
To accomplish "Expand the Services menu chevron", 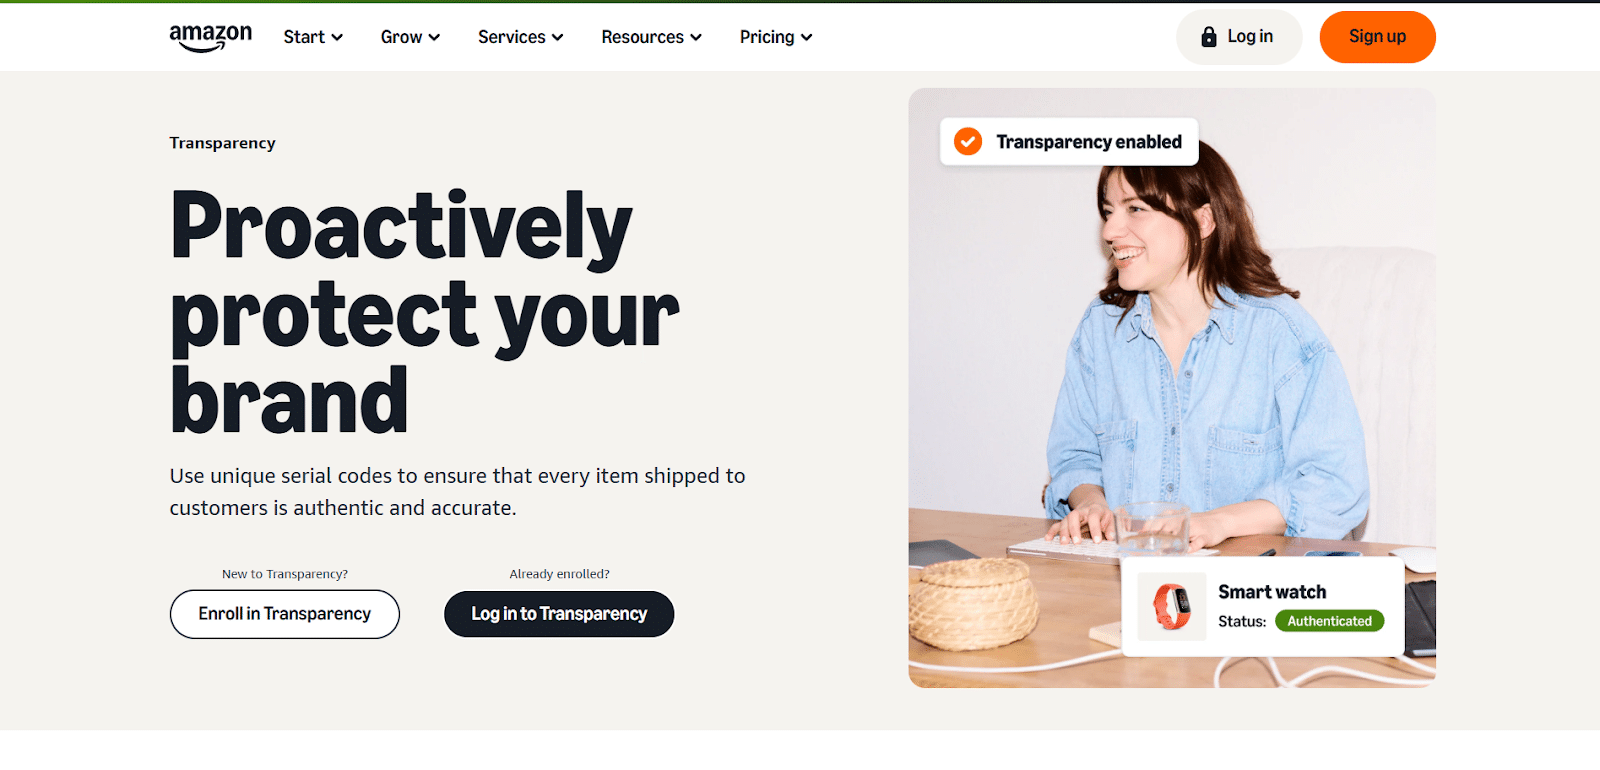I will click(x=557, y=38).
